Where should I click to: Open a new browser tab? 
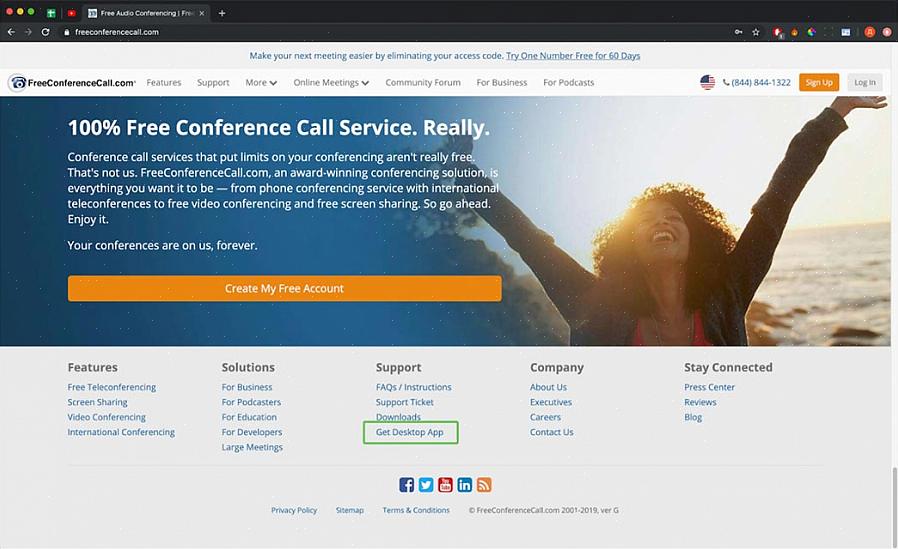tap(222, 13)
